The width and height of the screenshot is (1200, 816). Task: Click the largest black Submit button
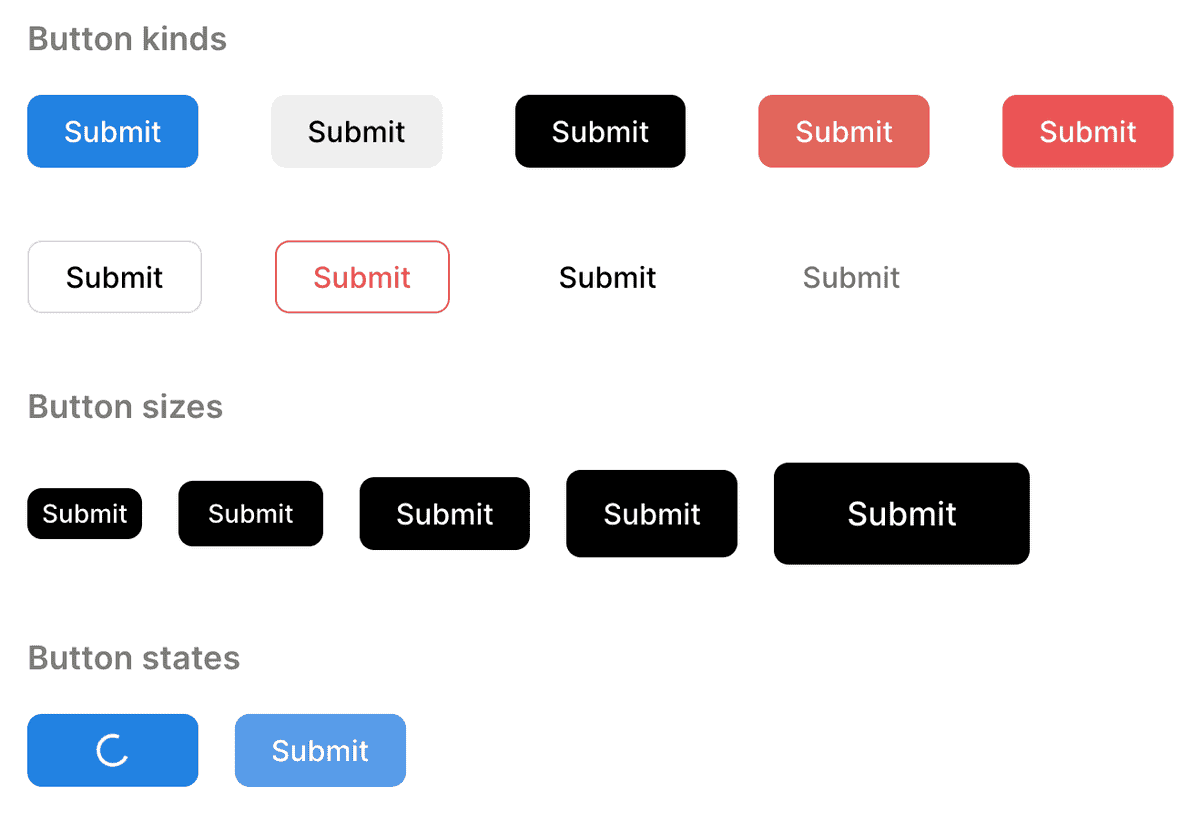point(901,514)
